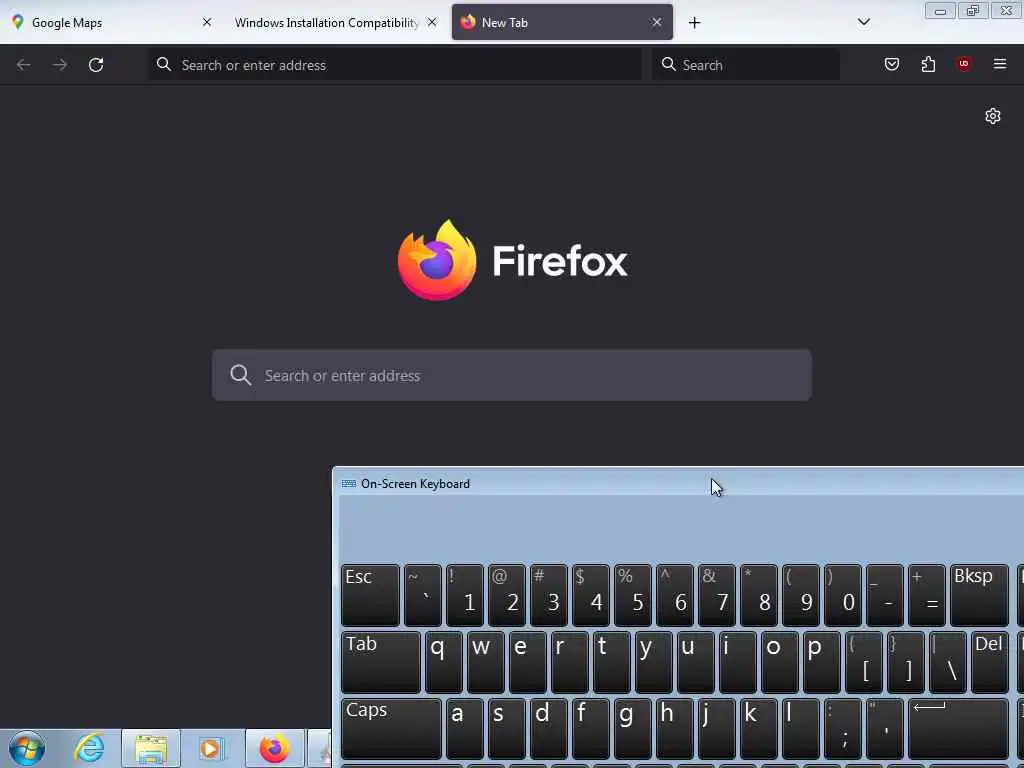Tap the p key on keyboard
1024x768 pixels.
click(822, 662)
